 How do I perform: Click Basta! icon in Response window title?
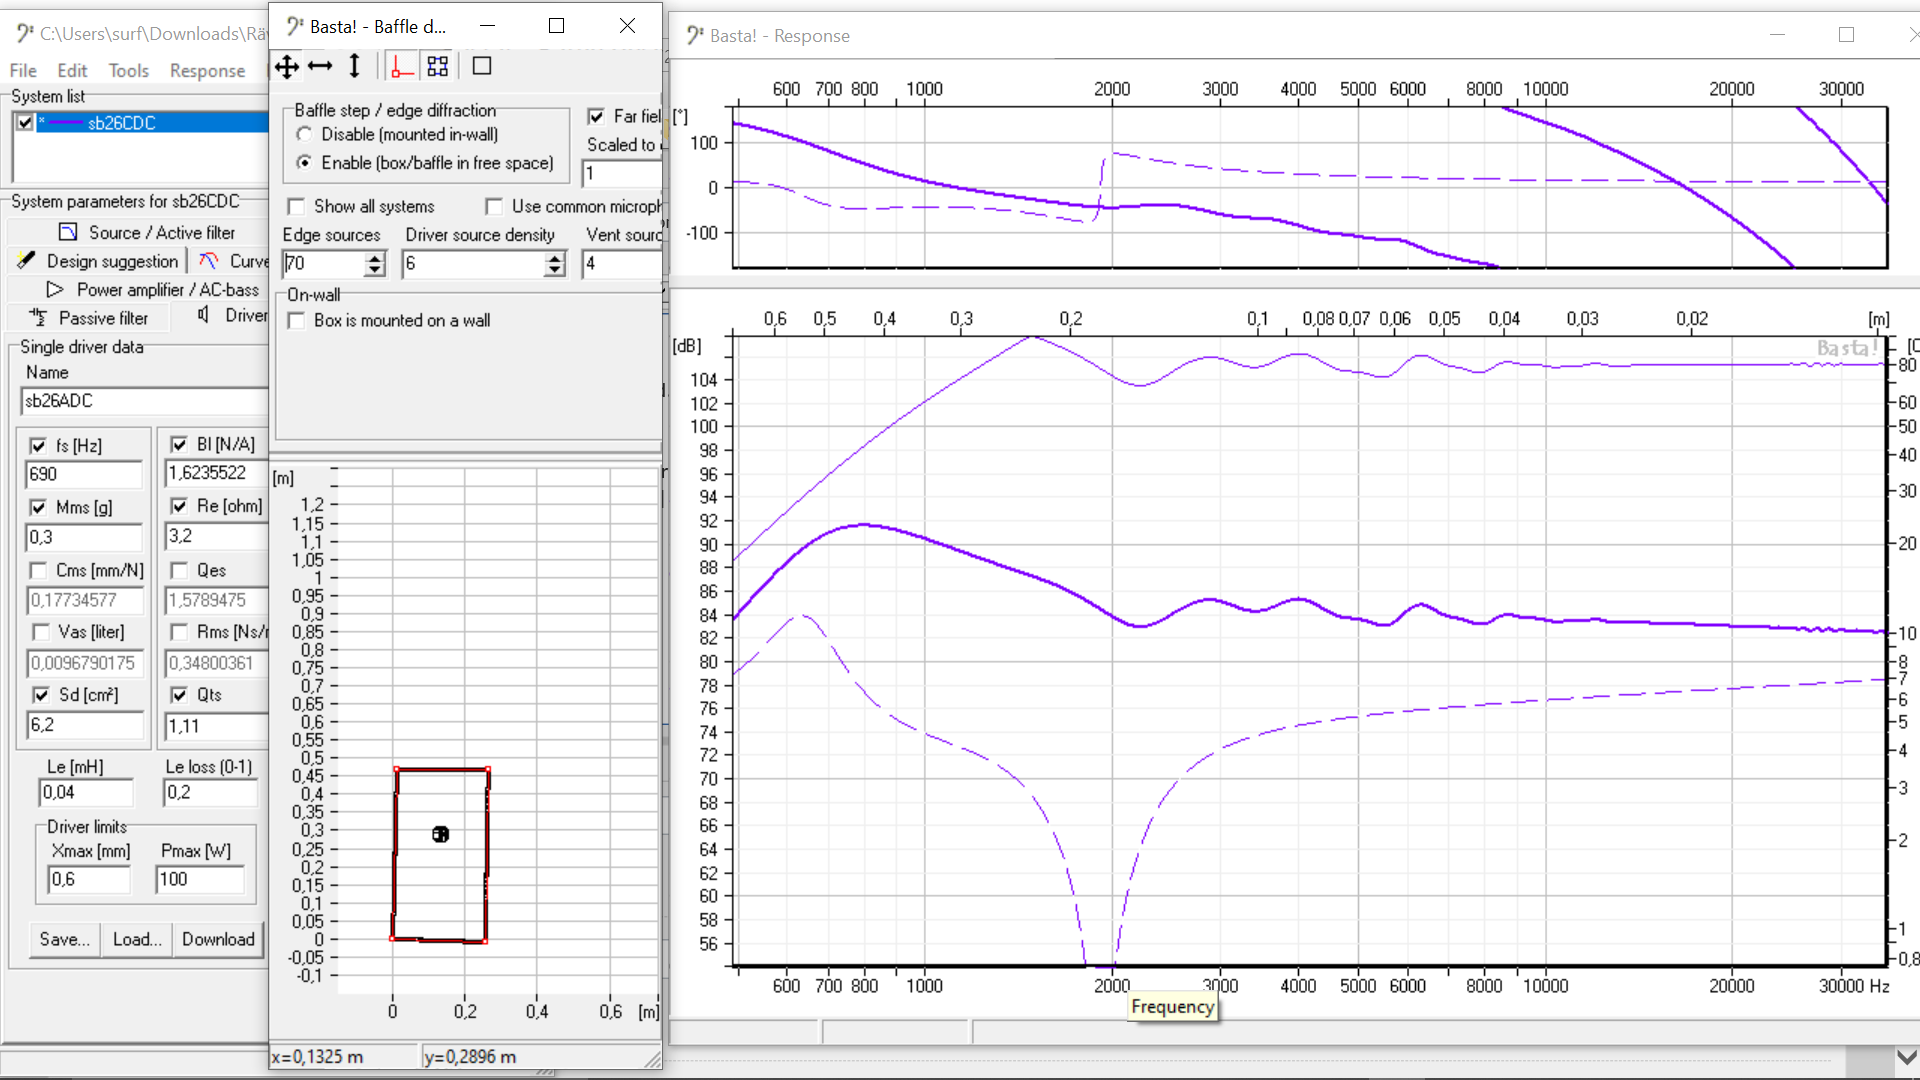695,36
